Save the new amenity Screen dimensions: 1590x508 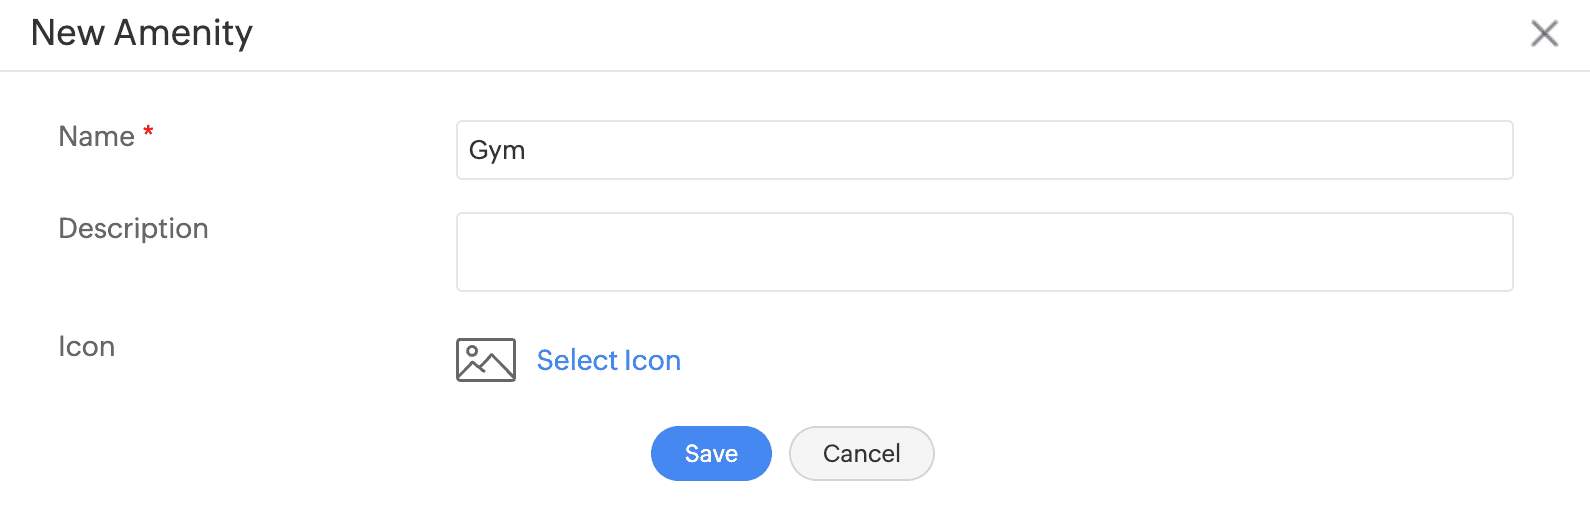point(711,453)
